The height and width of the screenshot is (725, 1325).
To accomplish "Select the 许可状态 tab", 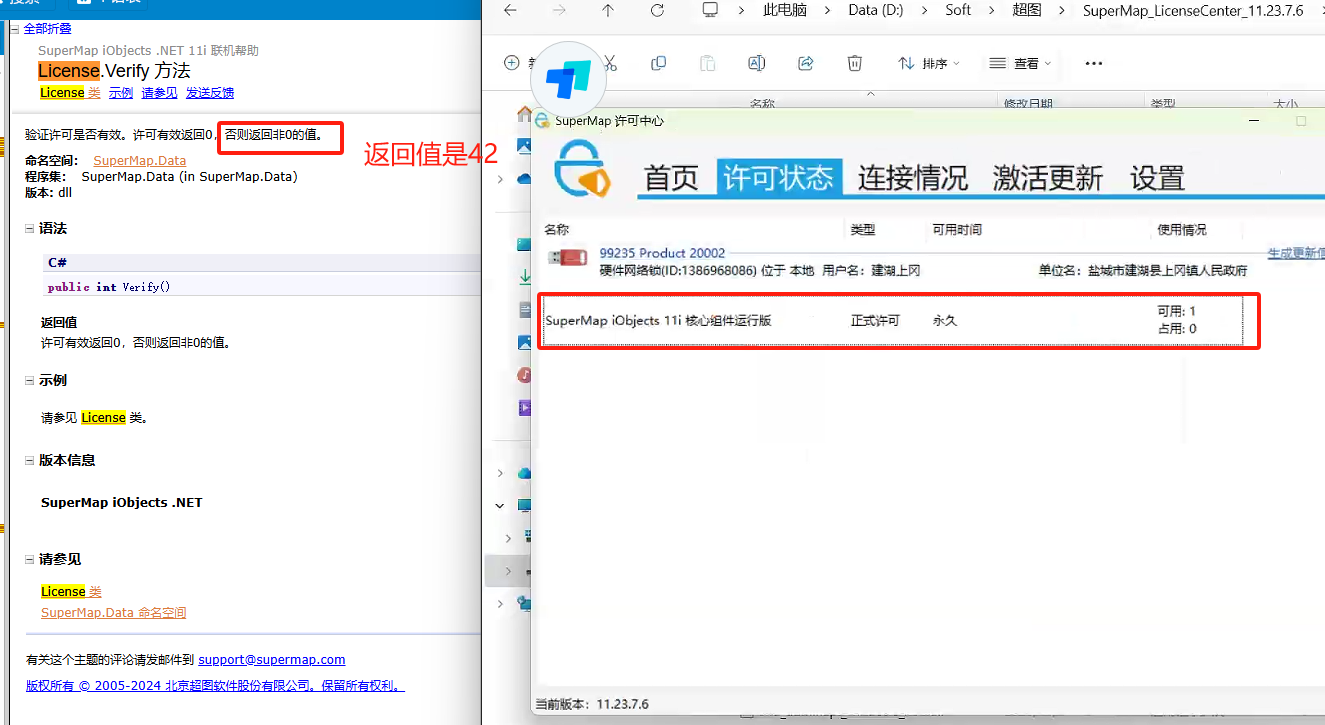I will (778, 178).
